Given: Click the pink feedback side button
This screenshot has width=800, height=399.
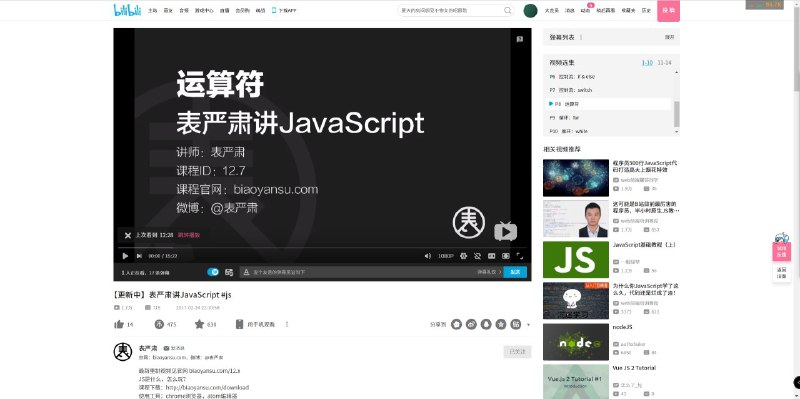Looking at the screenshot, I should (x=782, y=252).
